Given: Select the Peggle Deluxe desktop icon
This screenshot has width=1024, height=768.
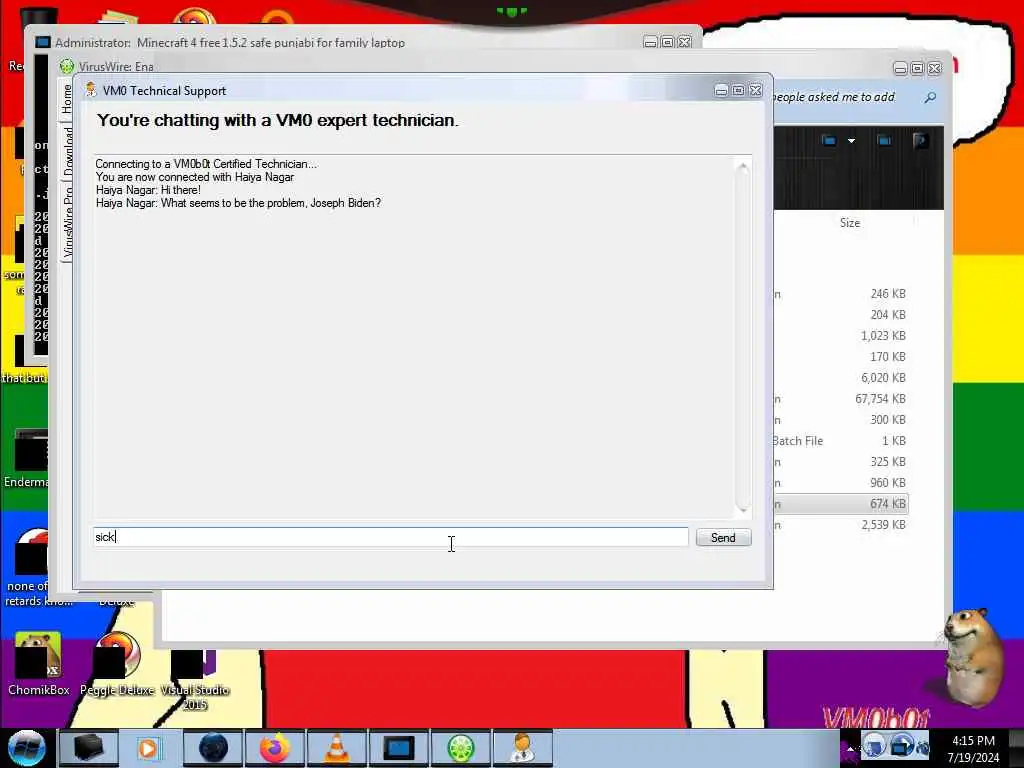Looking at the screenshot, I should (x=117, y=664).
